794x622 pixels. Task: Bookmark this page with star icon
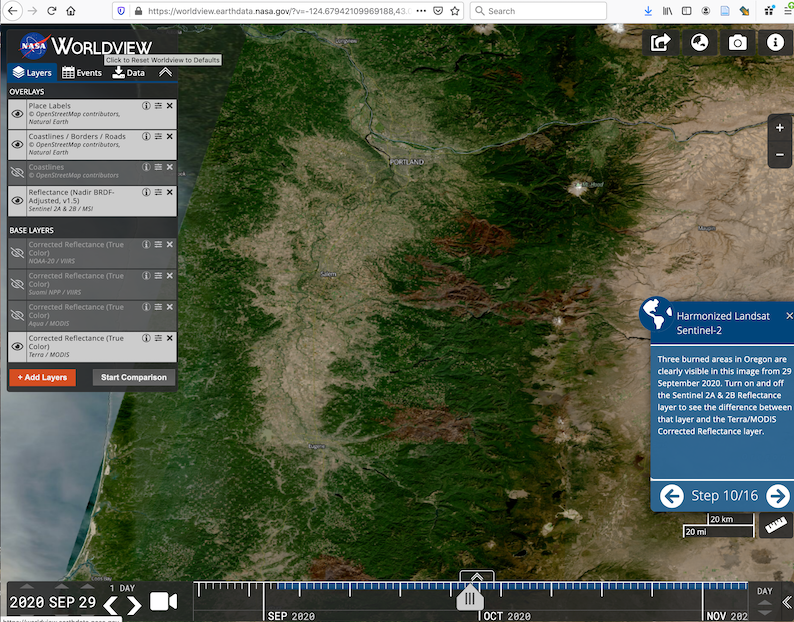pos(455,11)
